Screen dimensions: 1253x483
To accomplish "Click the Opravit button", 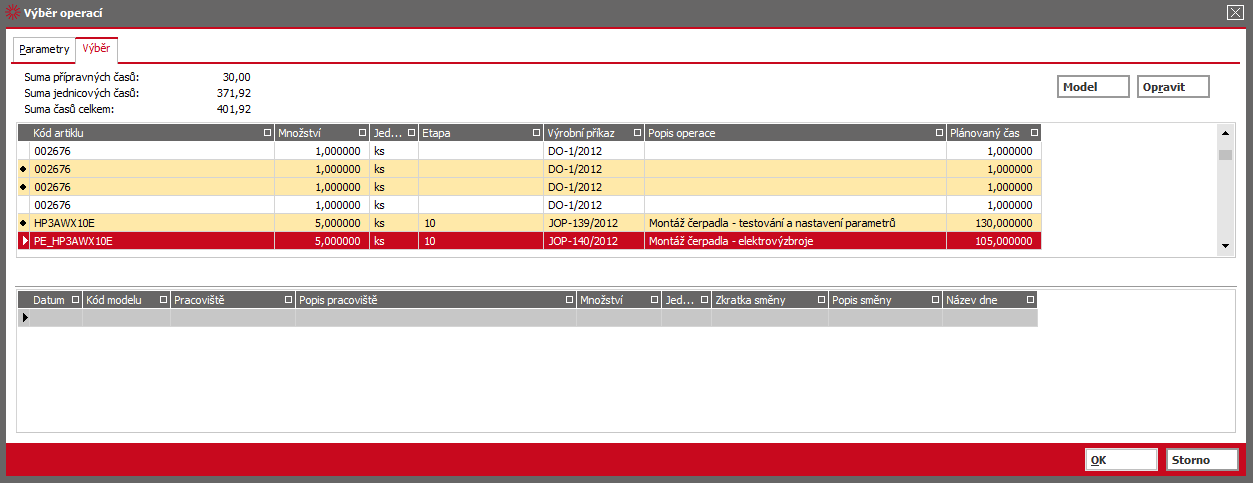I will 1174,87.
